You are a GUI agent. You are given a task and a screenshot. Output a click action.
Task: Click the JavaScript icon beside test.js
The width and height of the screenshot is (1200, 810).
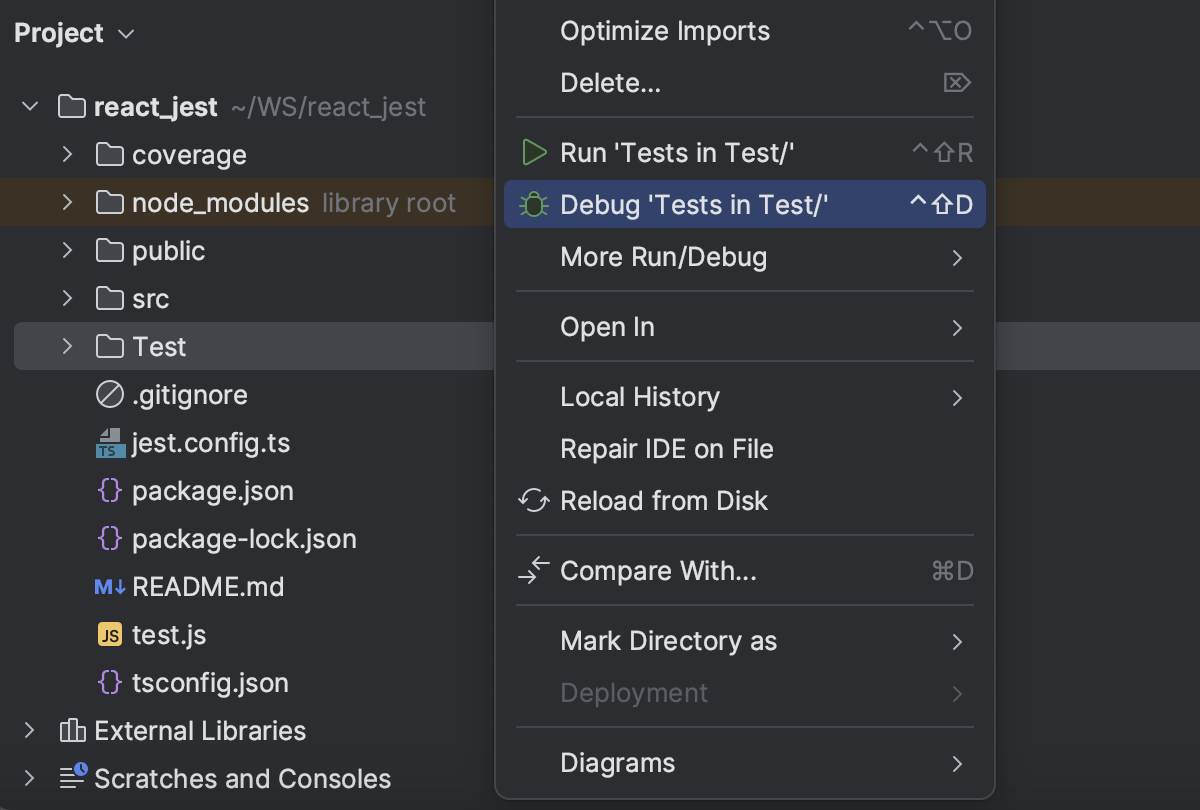coord(112,635)
